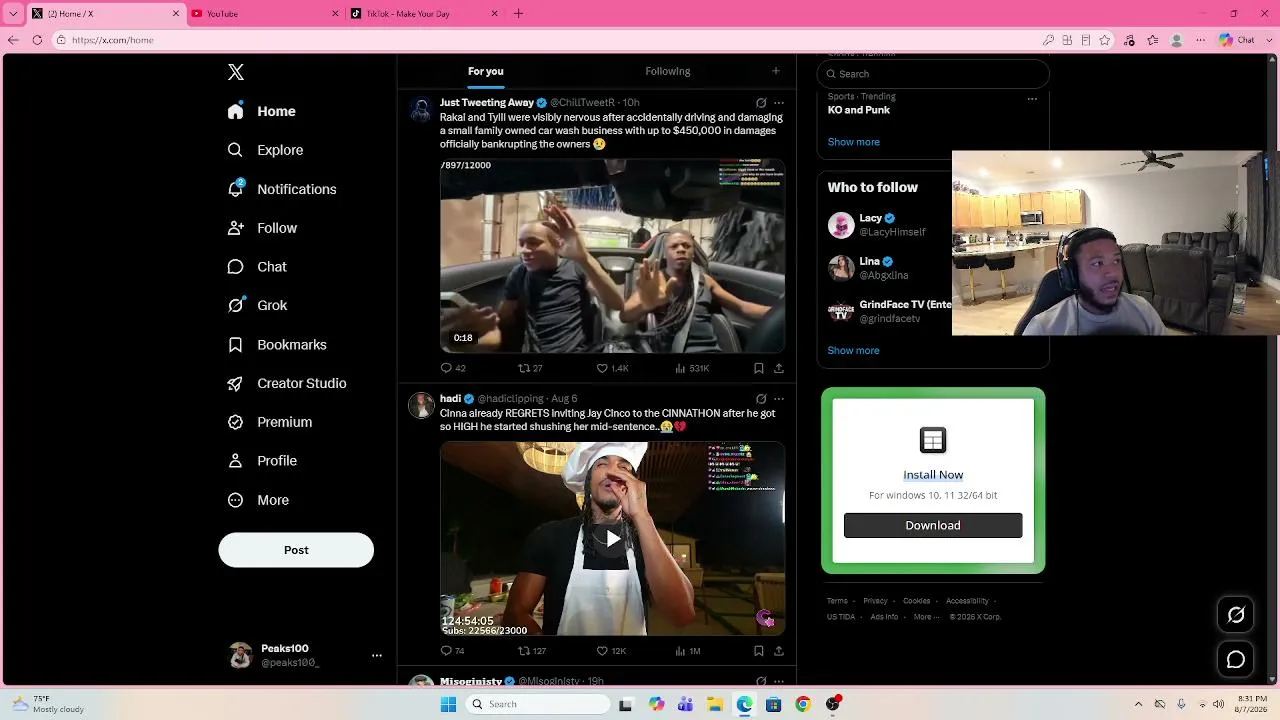
Task: Expand the footer More links
Action: click(x=925, y=617)
